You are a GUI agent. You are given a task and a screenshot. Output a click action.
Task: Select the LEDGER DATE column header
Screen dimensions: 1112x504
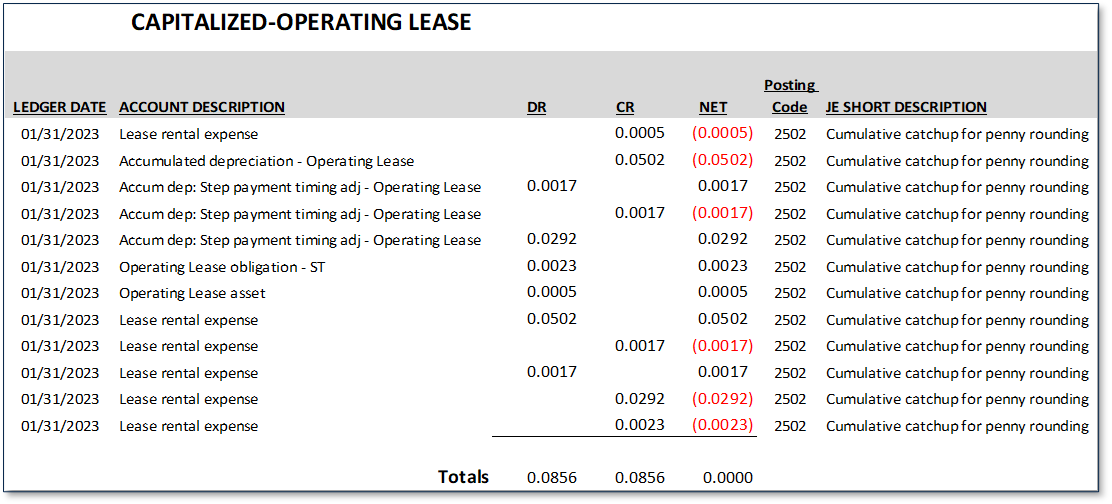tap(60, 107)
